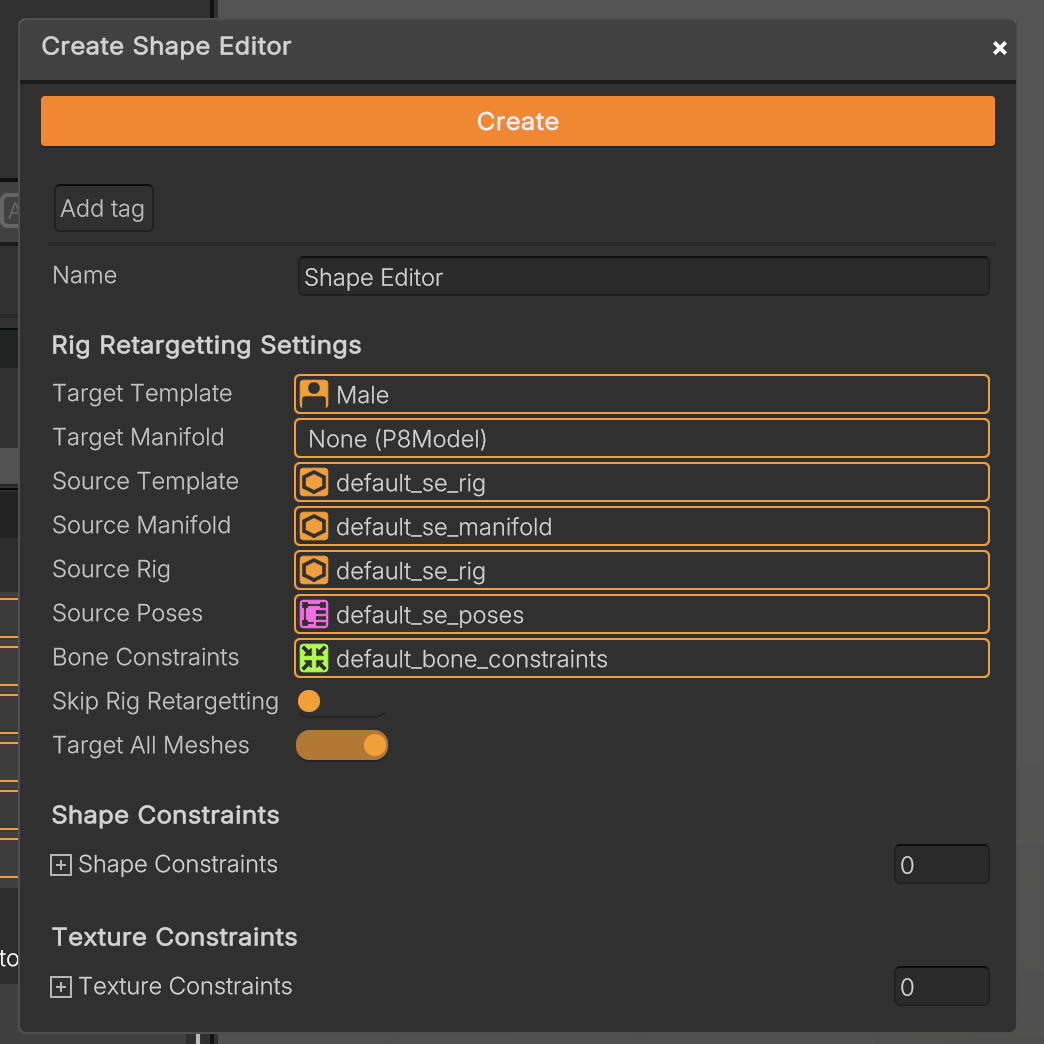
Task: Click the green Bone Constraints icon
Action: coord(314,658)
